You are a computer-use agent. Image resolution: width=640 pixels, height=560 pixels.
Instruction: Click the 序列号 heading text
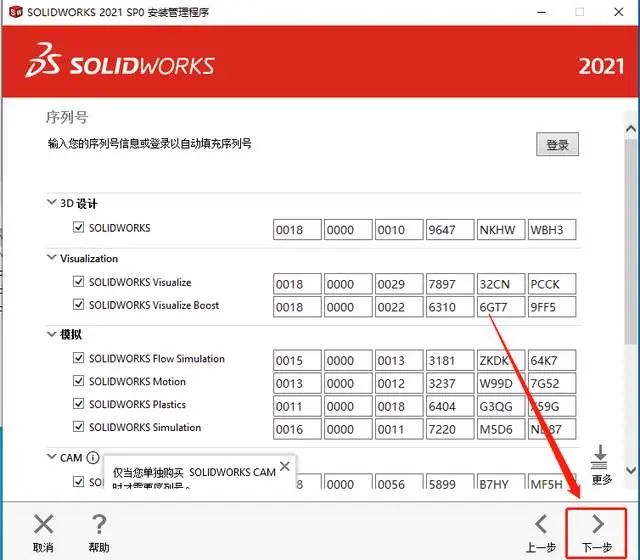point(67,117)
